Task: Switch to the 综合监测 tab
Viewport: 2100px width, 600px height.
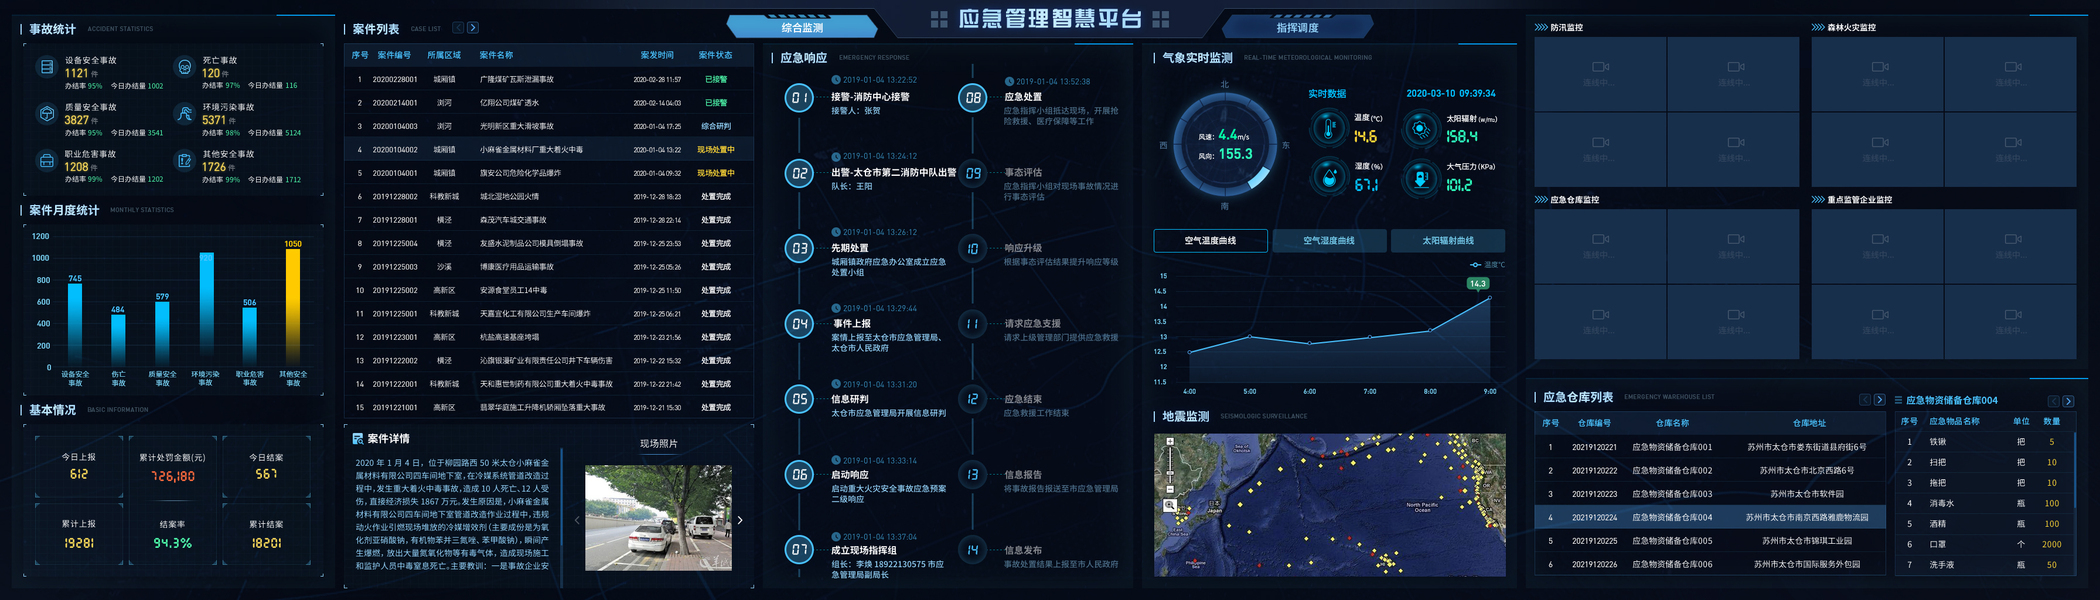Action: tap(802, 28)
